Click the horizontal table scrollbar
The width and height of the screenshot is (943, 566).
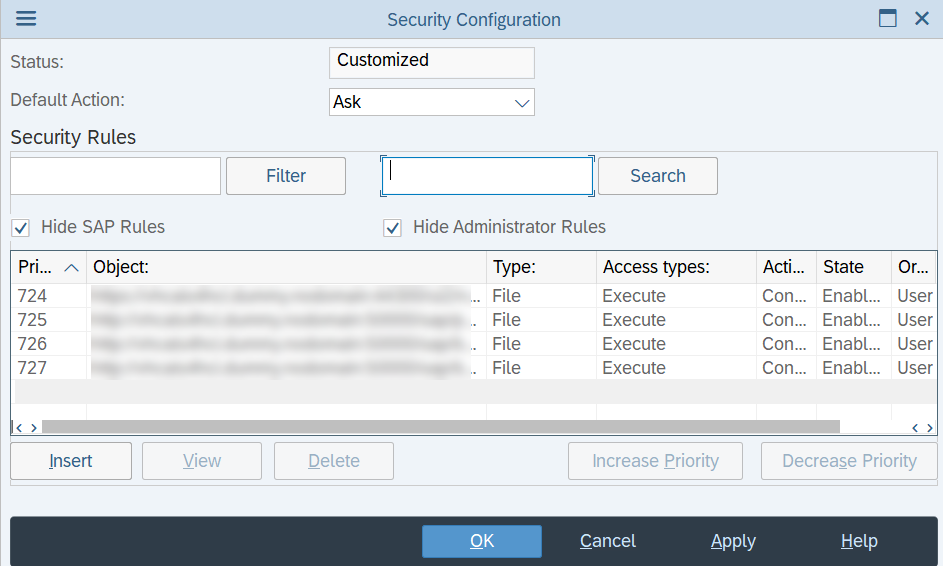point(441,427)
